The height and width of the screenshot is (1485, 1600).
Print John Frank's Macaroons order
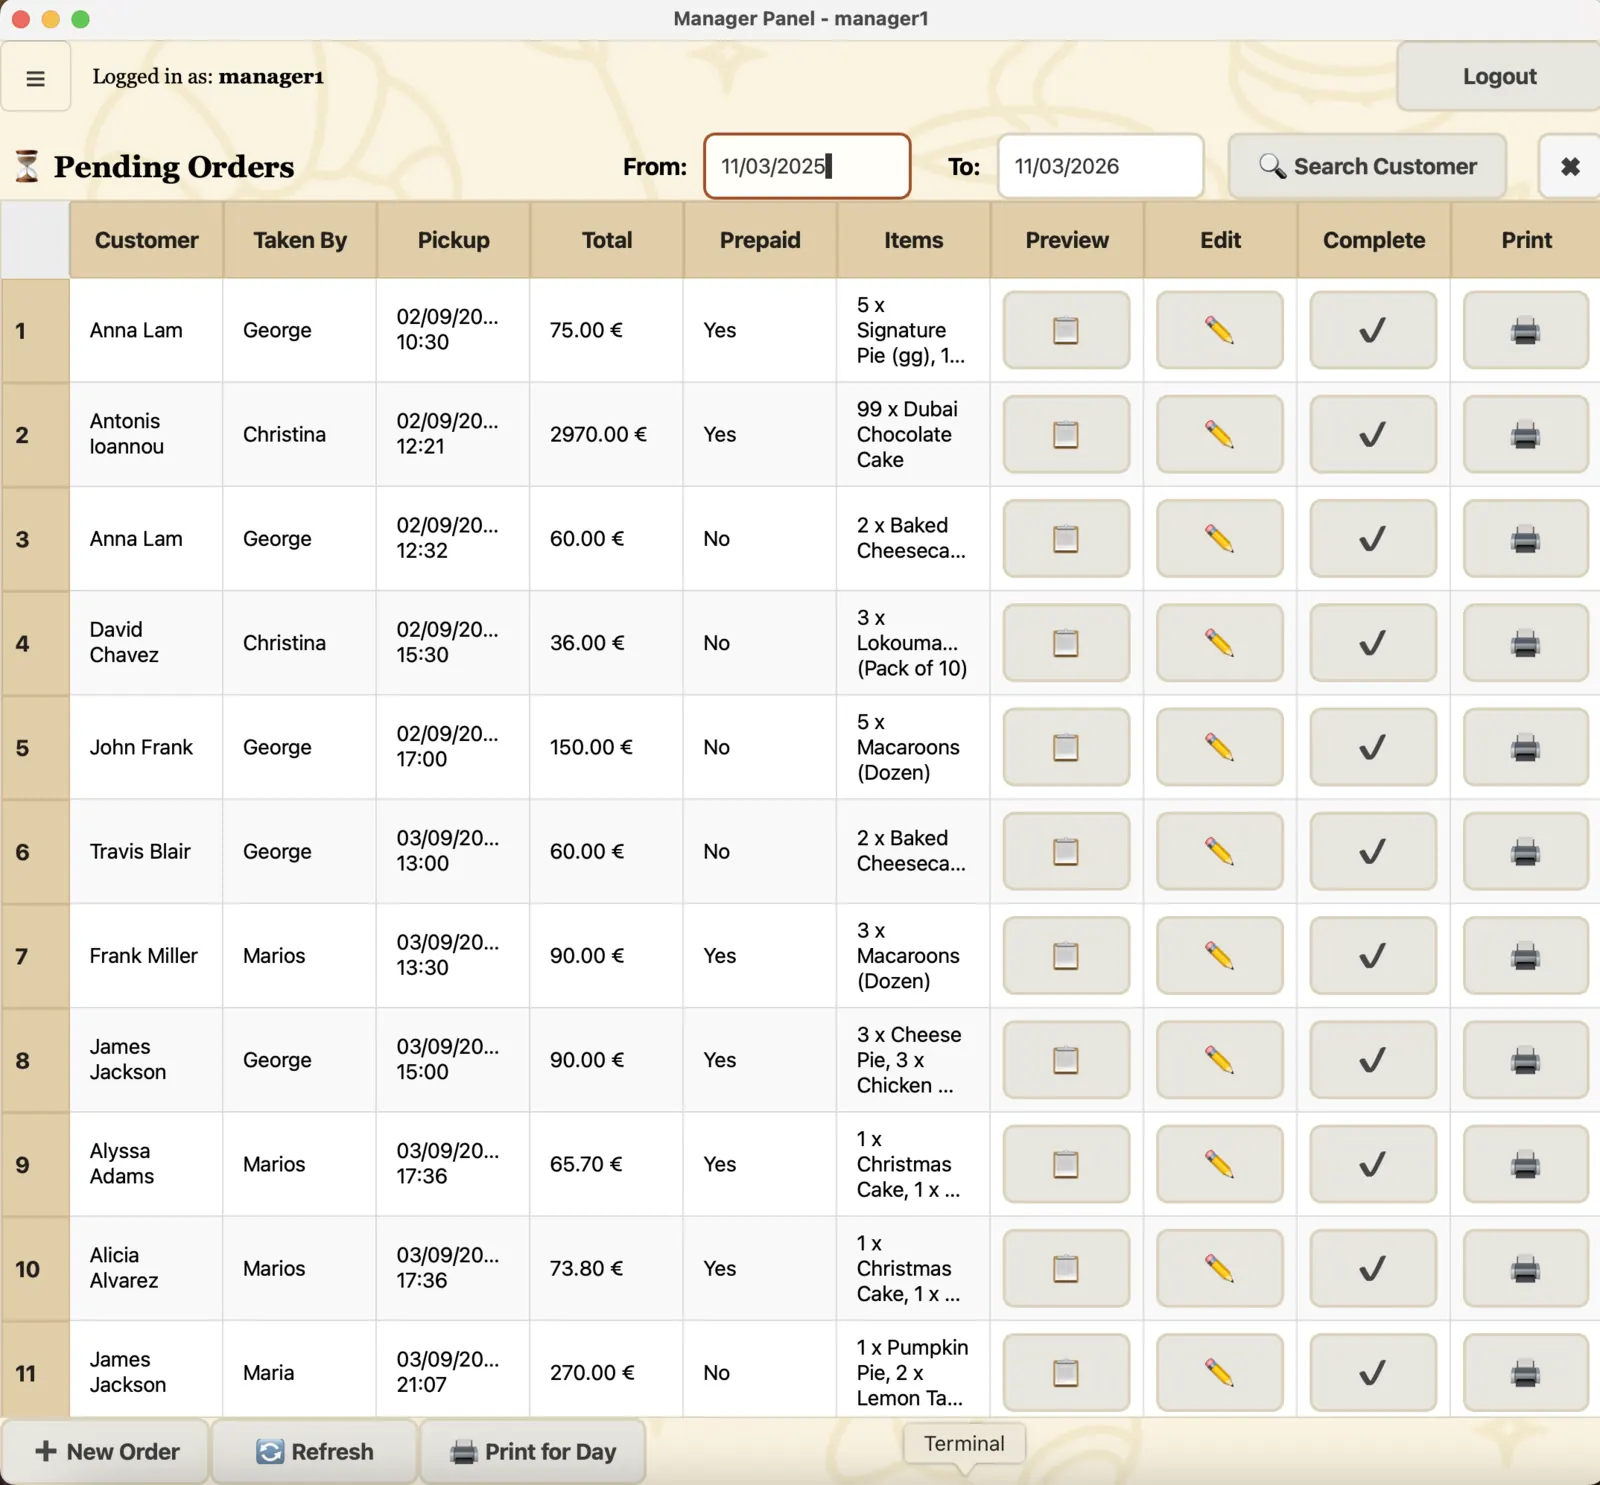[x=1525, y=747]
